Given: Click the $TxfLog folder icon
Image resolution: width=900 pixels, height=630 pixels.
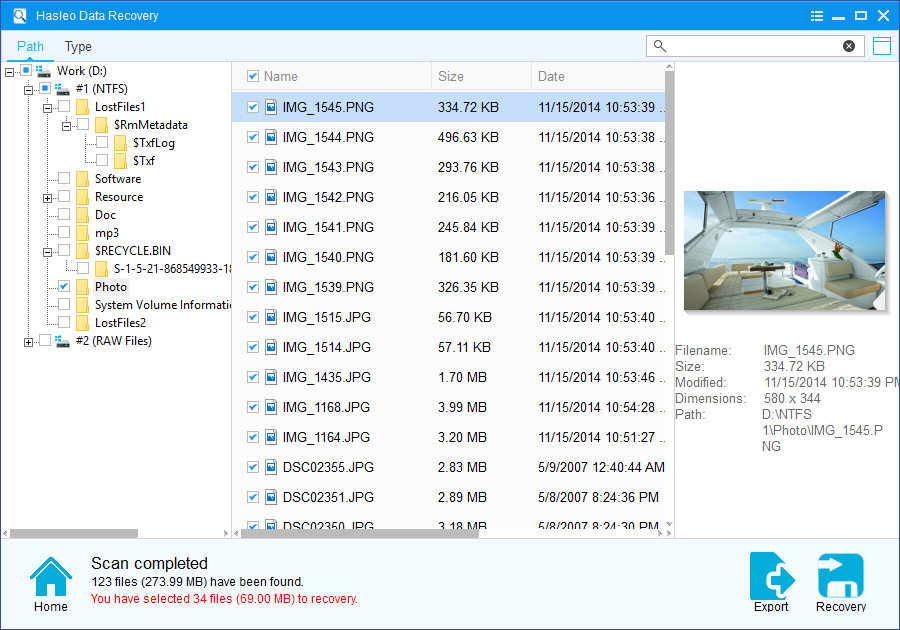Looking at the screenshot, I should [x=121, y=143].
